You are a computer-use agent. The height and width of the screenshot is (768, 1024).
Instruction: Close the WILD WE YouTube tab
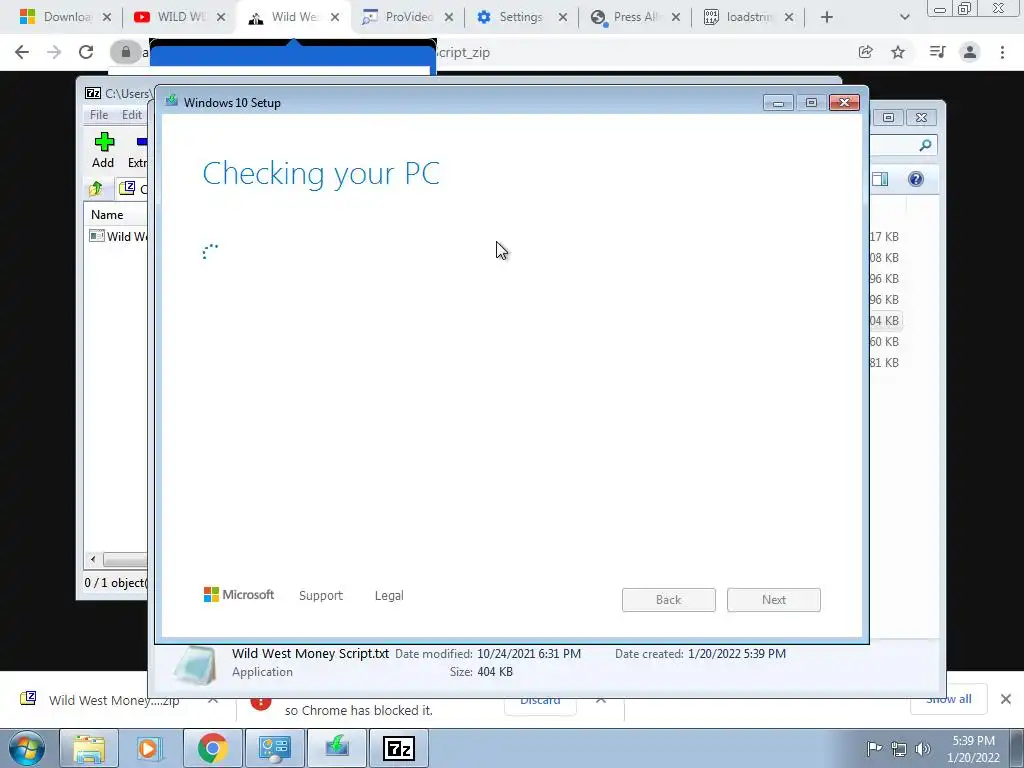(221, 18)
